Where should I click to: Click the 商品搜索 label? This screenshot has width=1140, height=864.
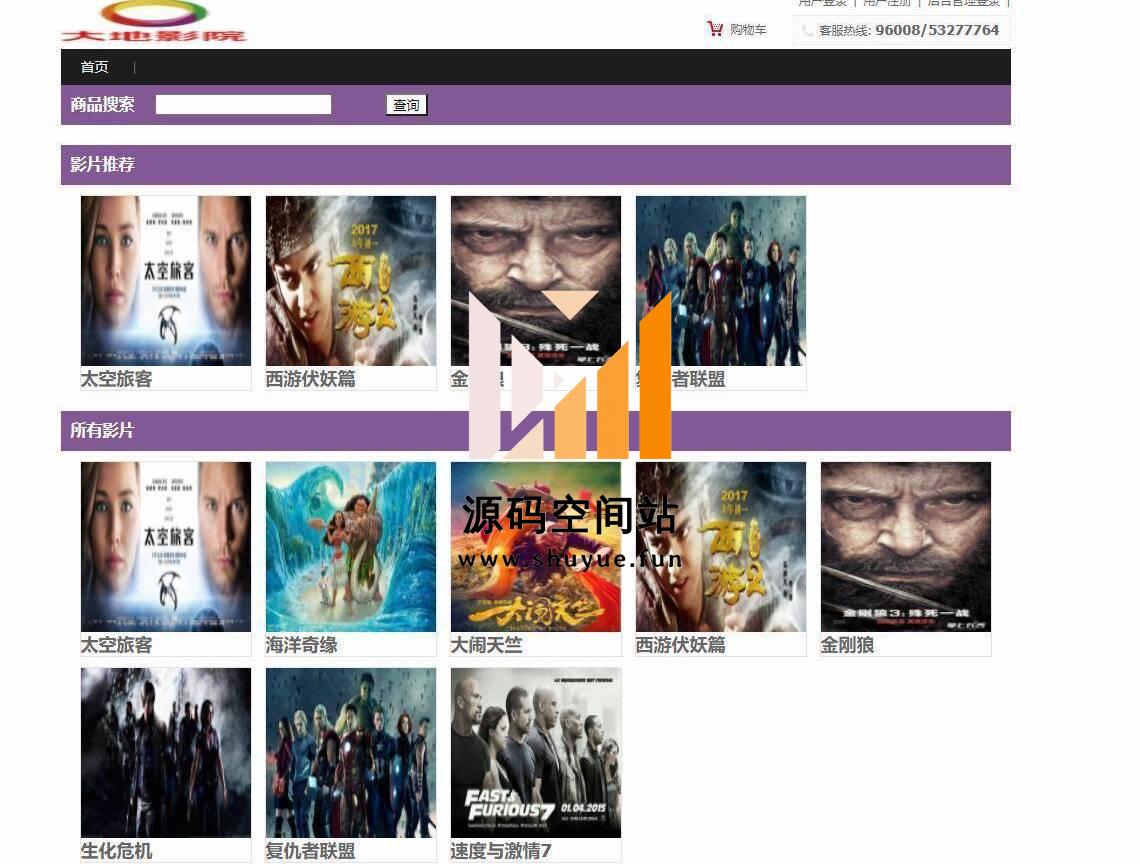coord(103,105)
